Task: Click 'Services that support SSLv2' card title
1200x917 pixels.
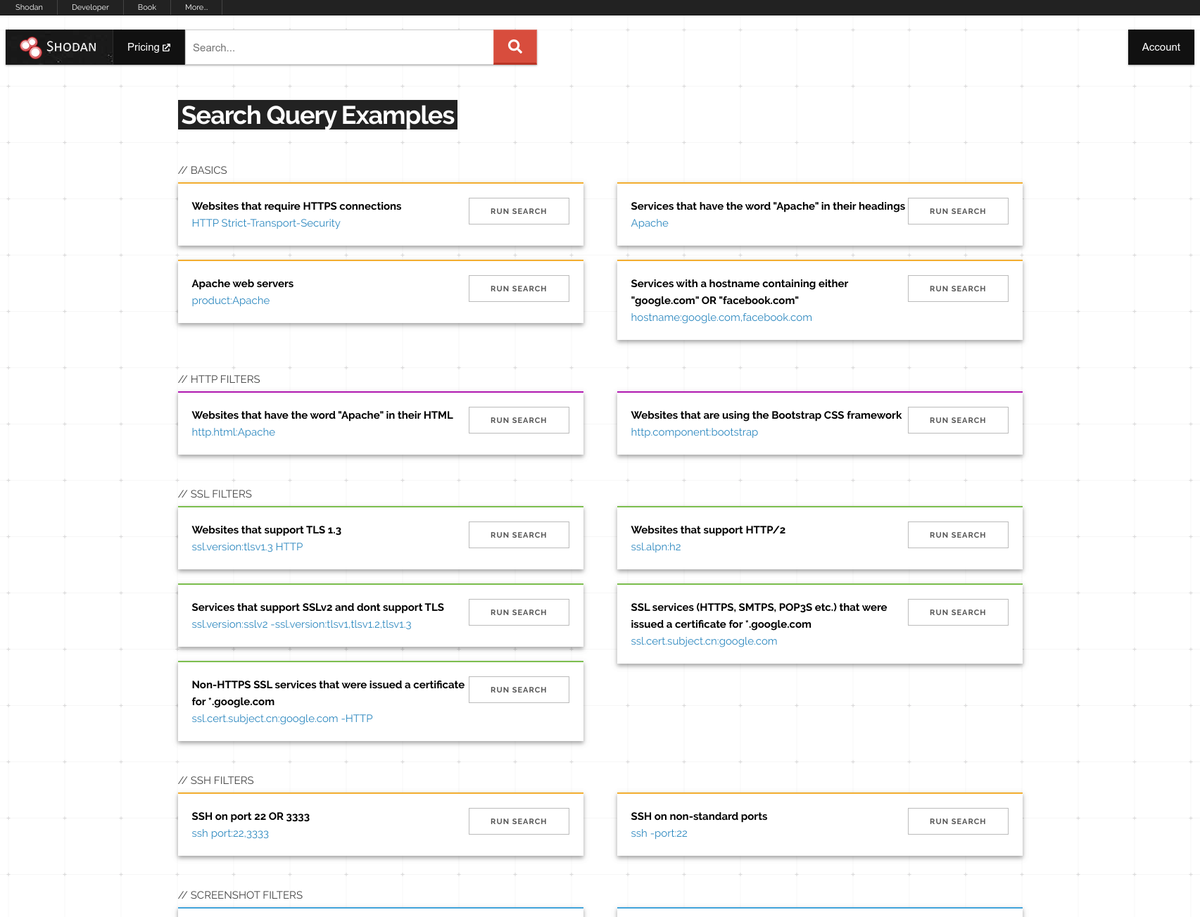Action: tap(318, 607)
